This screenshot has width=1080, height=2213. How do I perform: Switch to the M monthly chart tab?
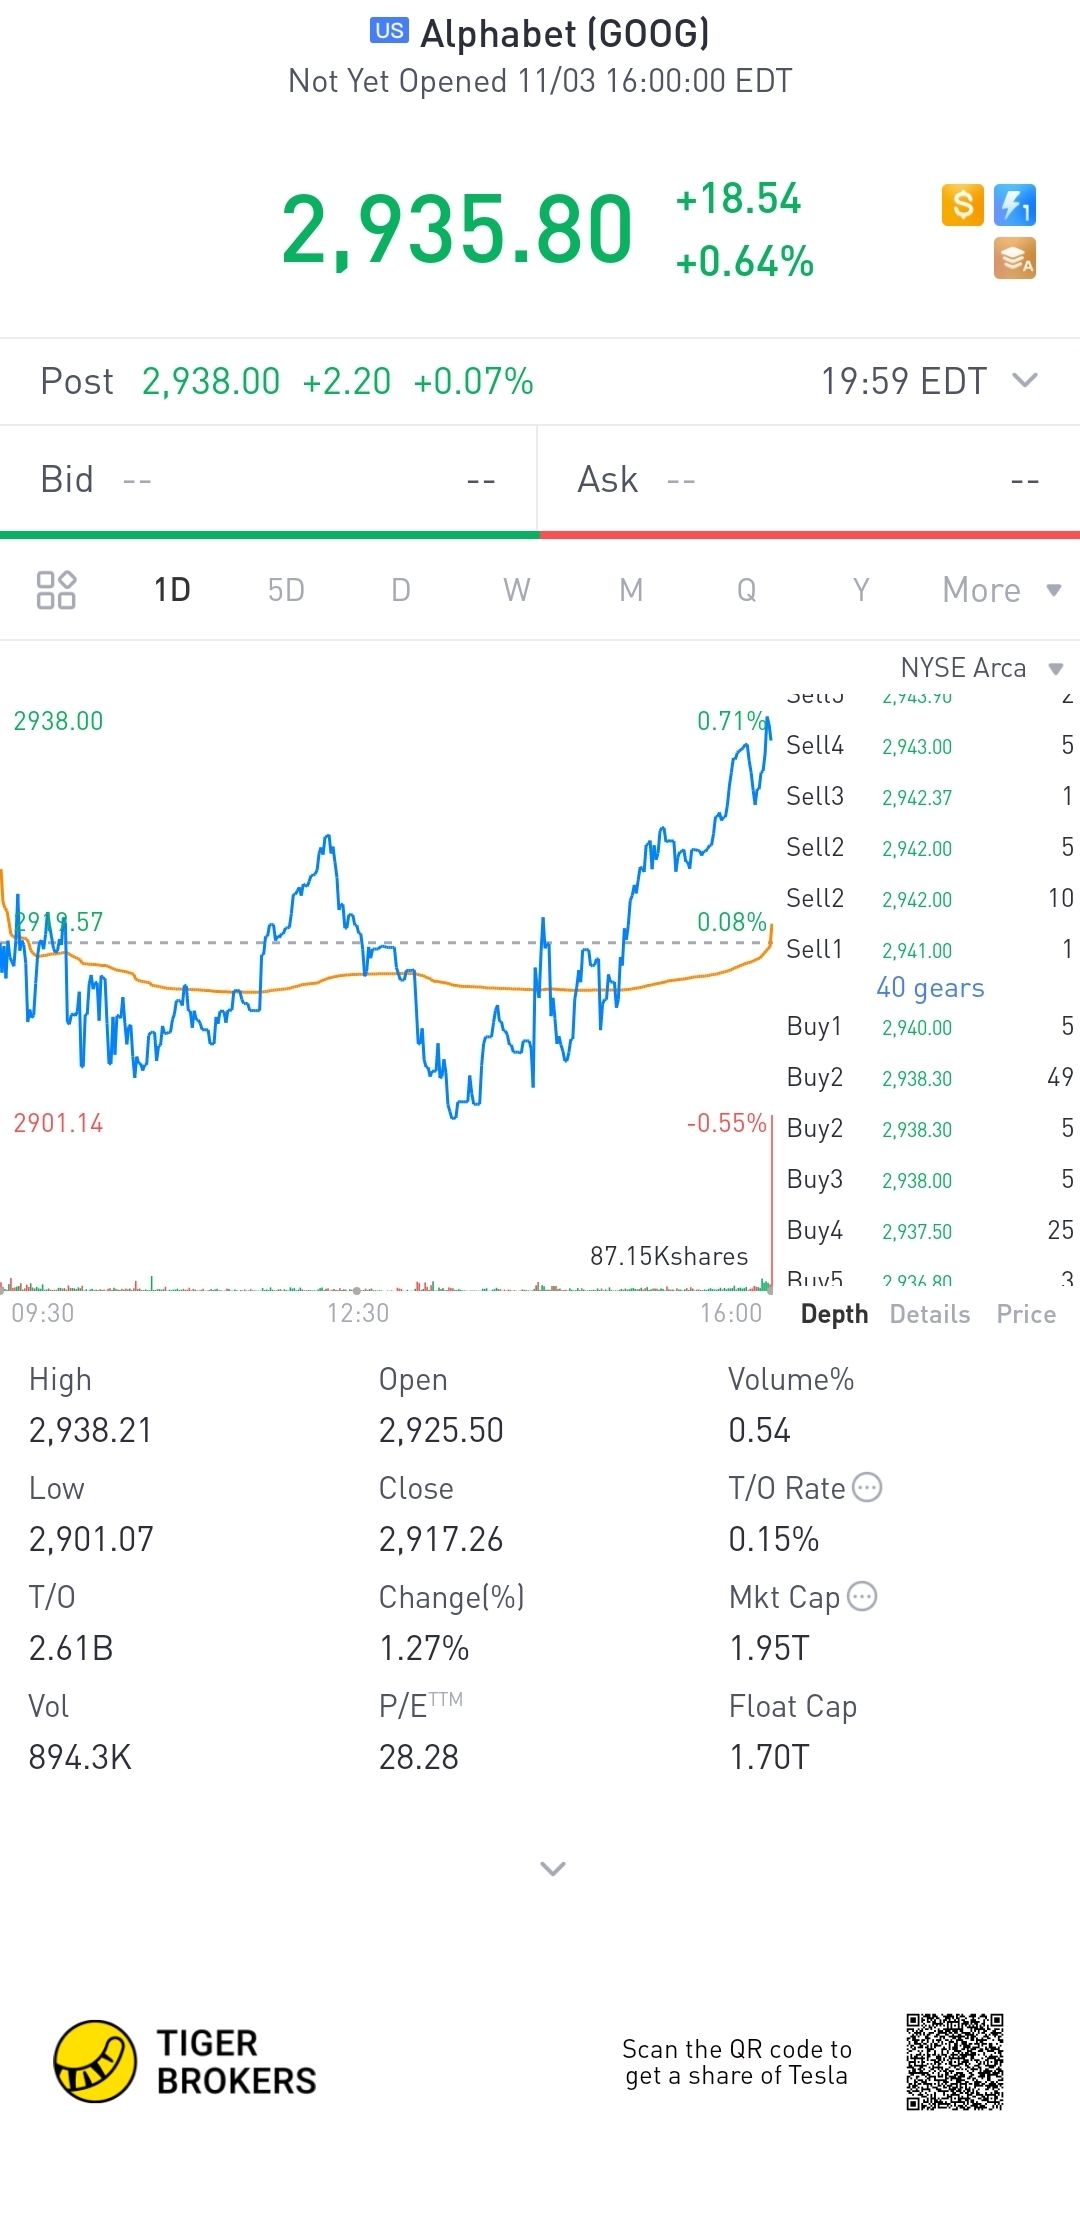pyautogui.click(x=631, y=590)
